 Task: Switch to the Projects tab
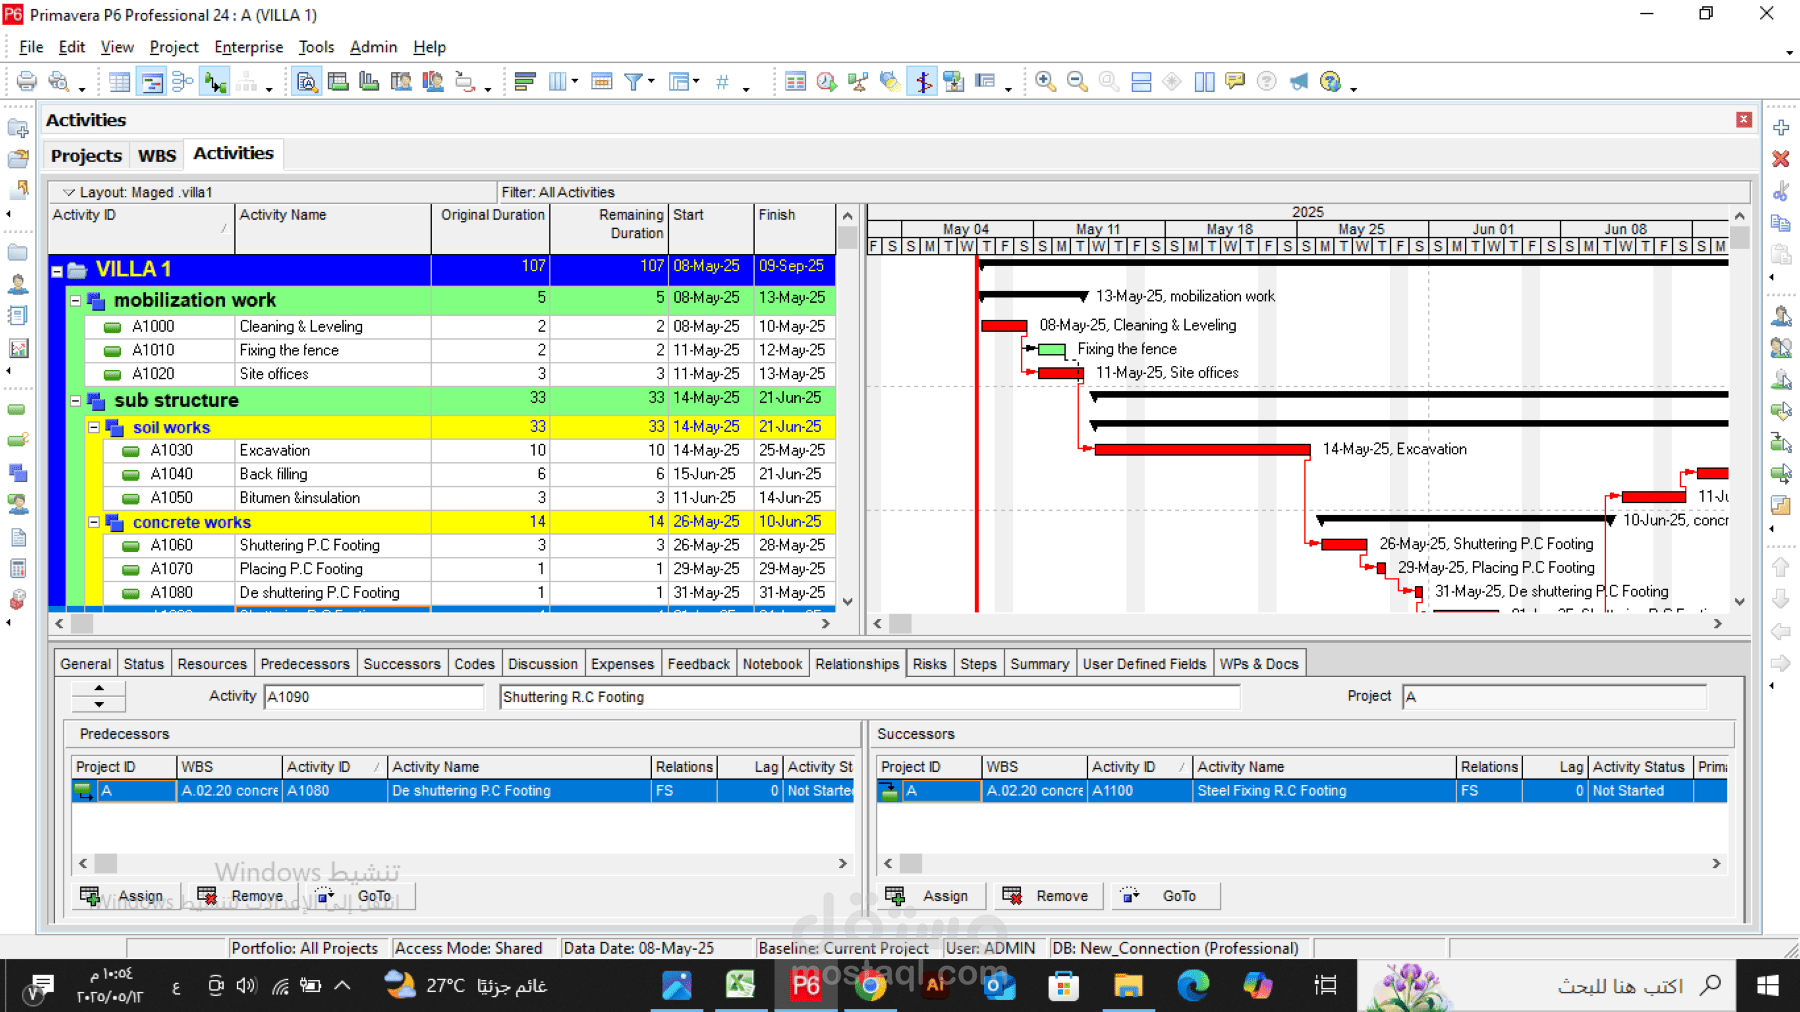86,155
